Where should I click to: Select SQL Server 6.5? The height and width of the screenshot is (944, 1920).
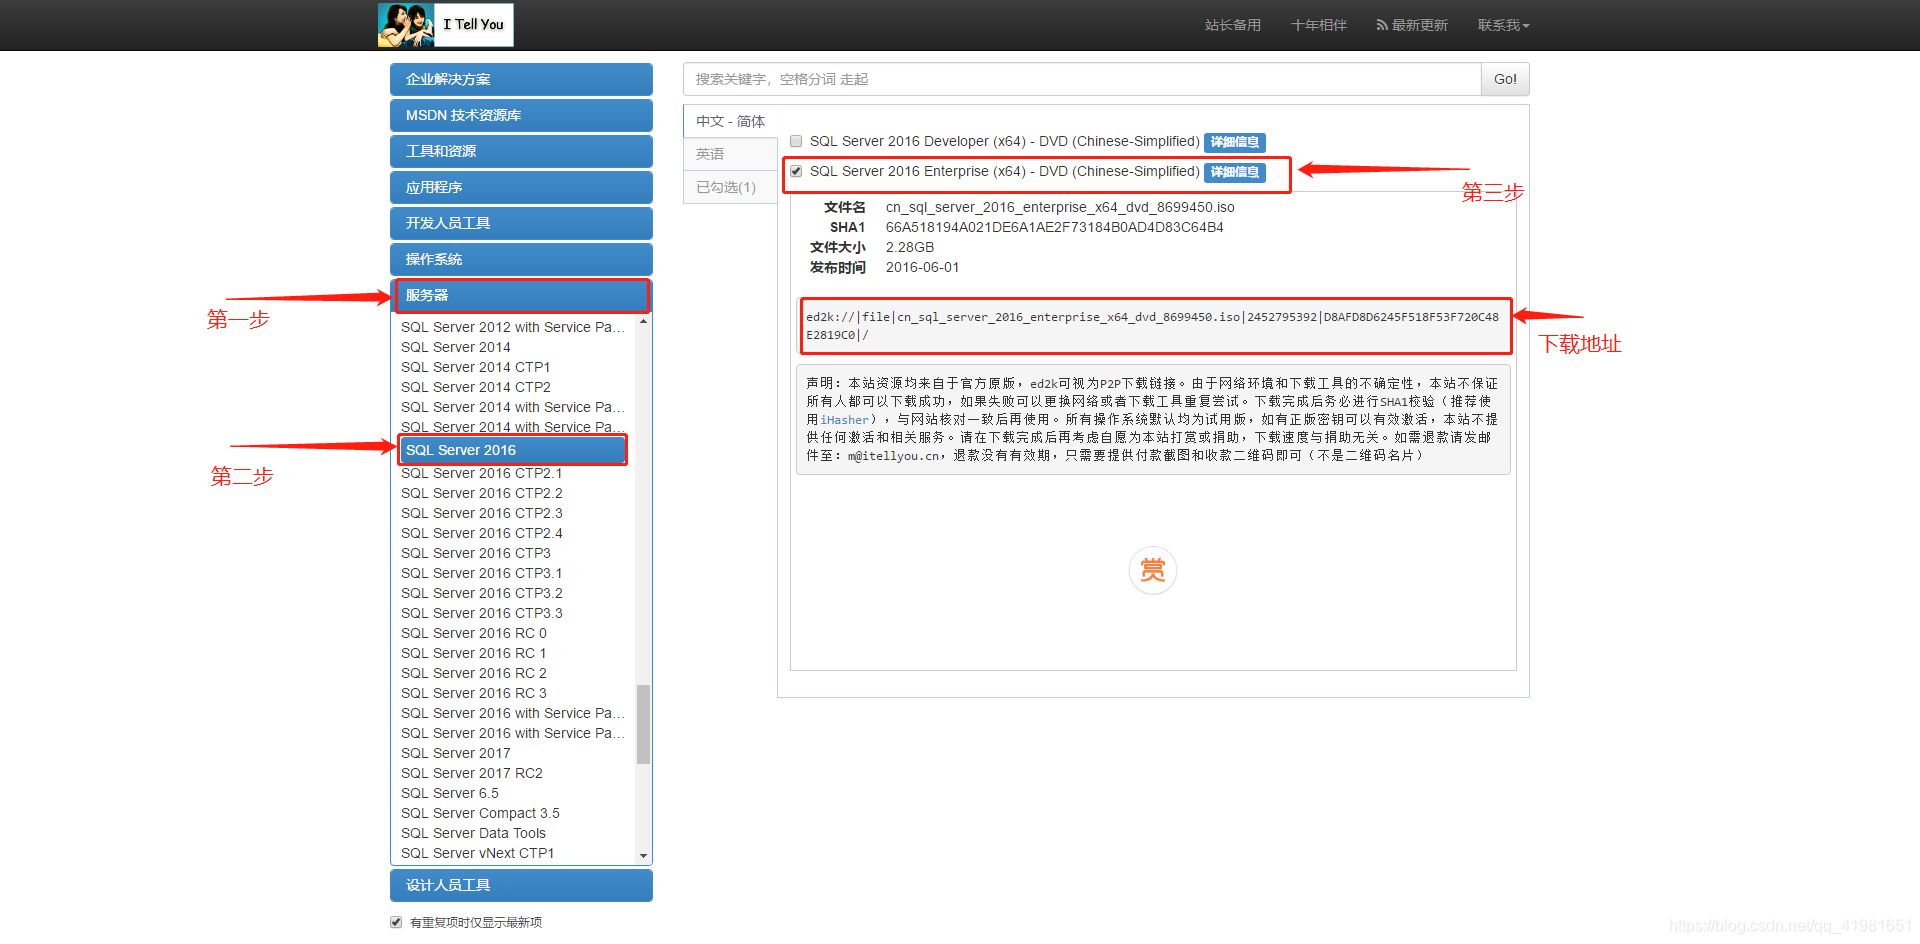click(450, 793)
